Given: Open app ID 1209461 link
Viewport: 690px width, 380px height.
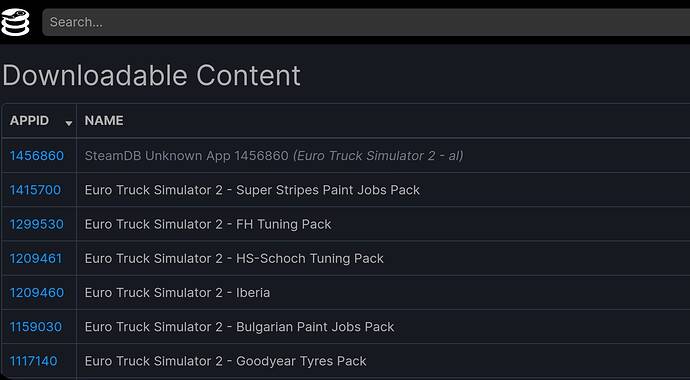Looking at the screenshot, I should tap(36, 258).
